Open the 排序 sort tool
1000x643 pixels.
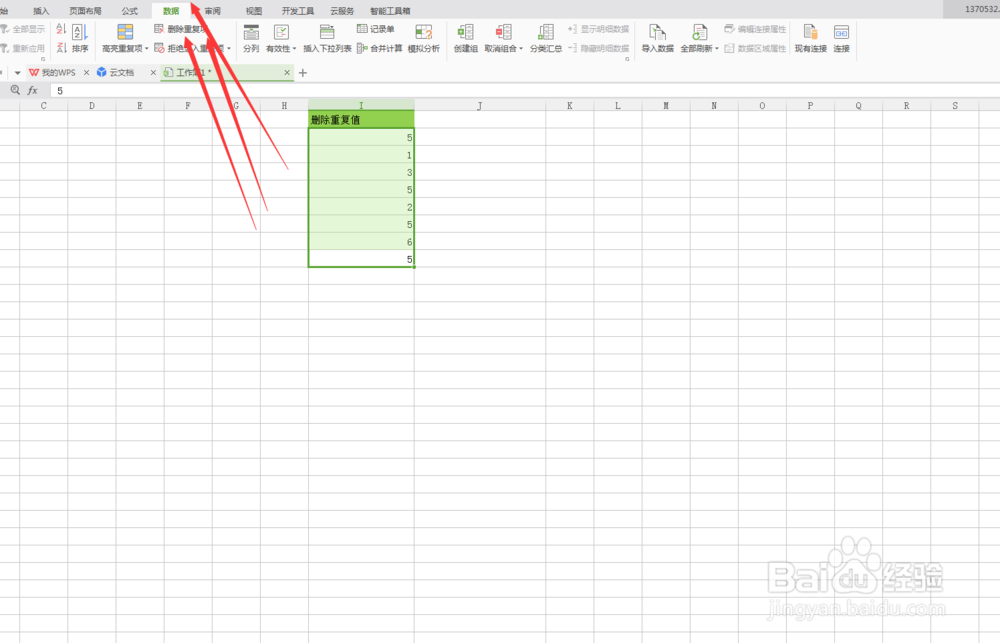[80, 38]
